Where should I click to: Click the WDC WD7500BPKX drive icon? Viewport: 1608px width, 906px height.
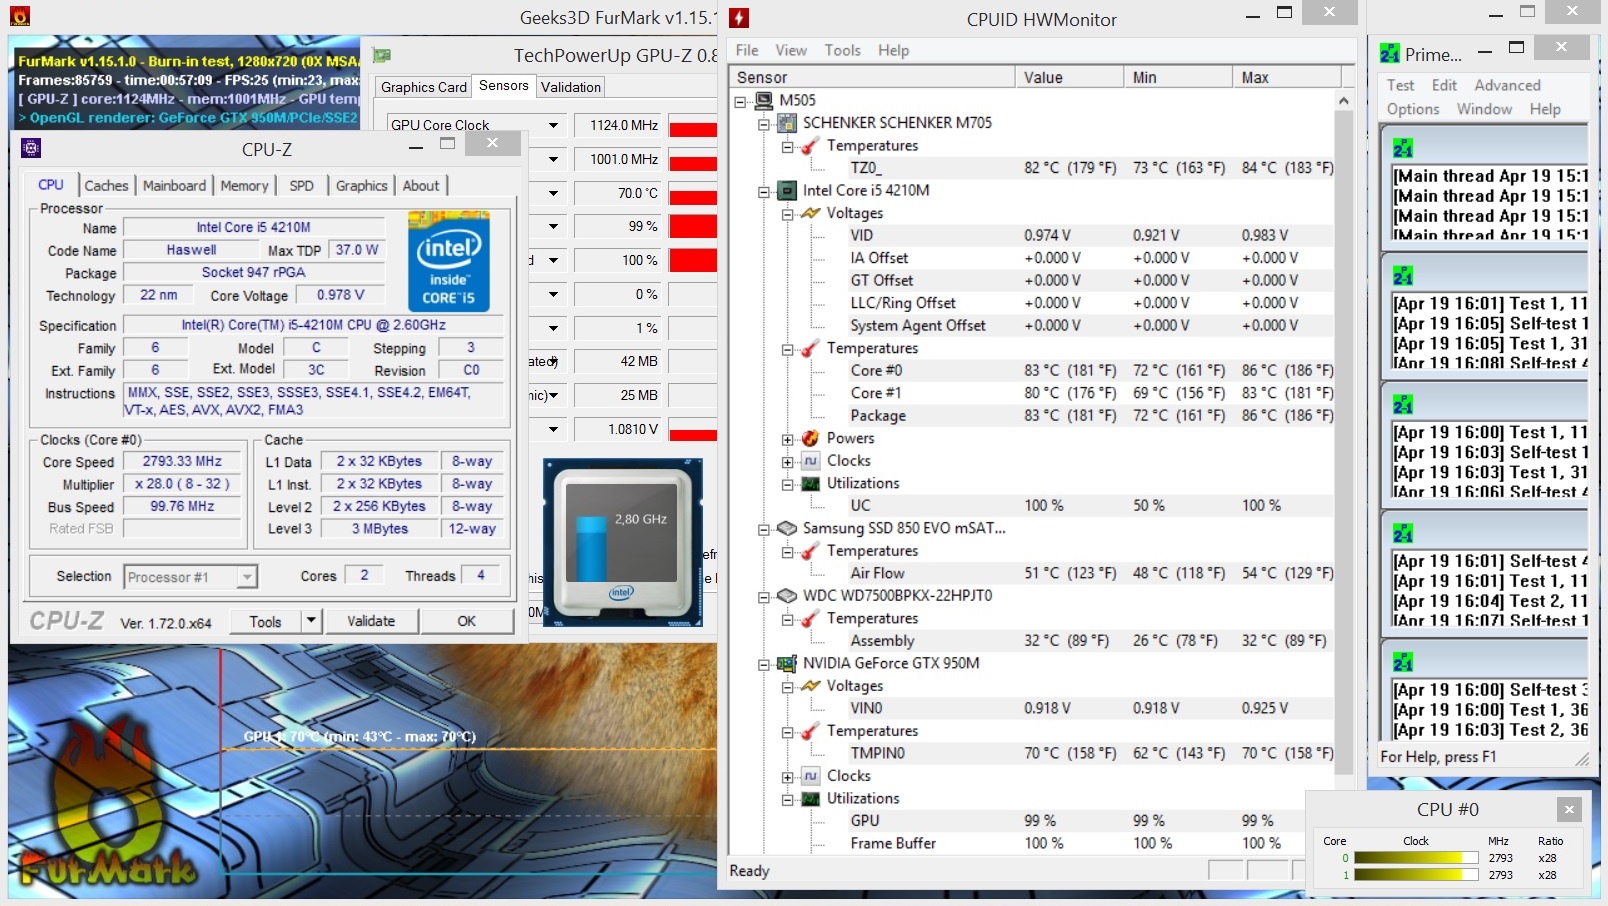coord(787,596)
